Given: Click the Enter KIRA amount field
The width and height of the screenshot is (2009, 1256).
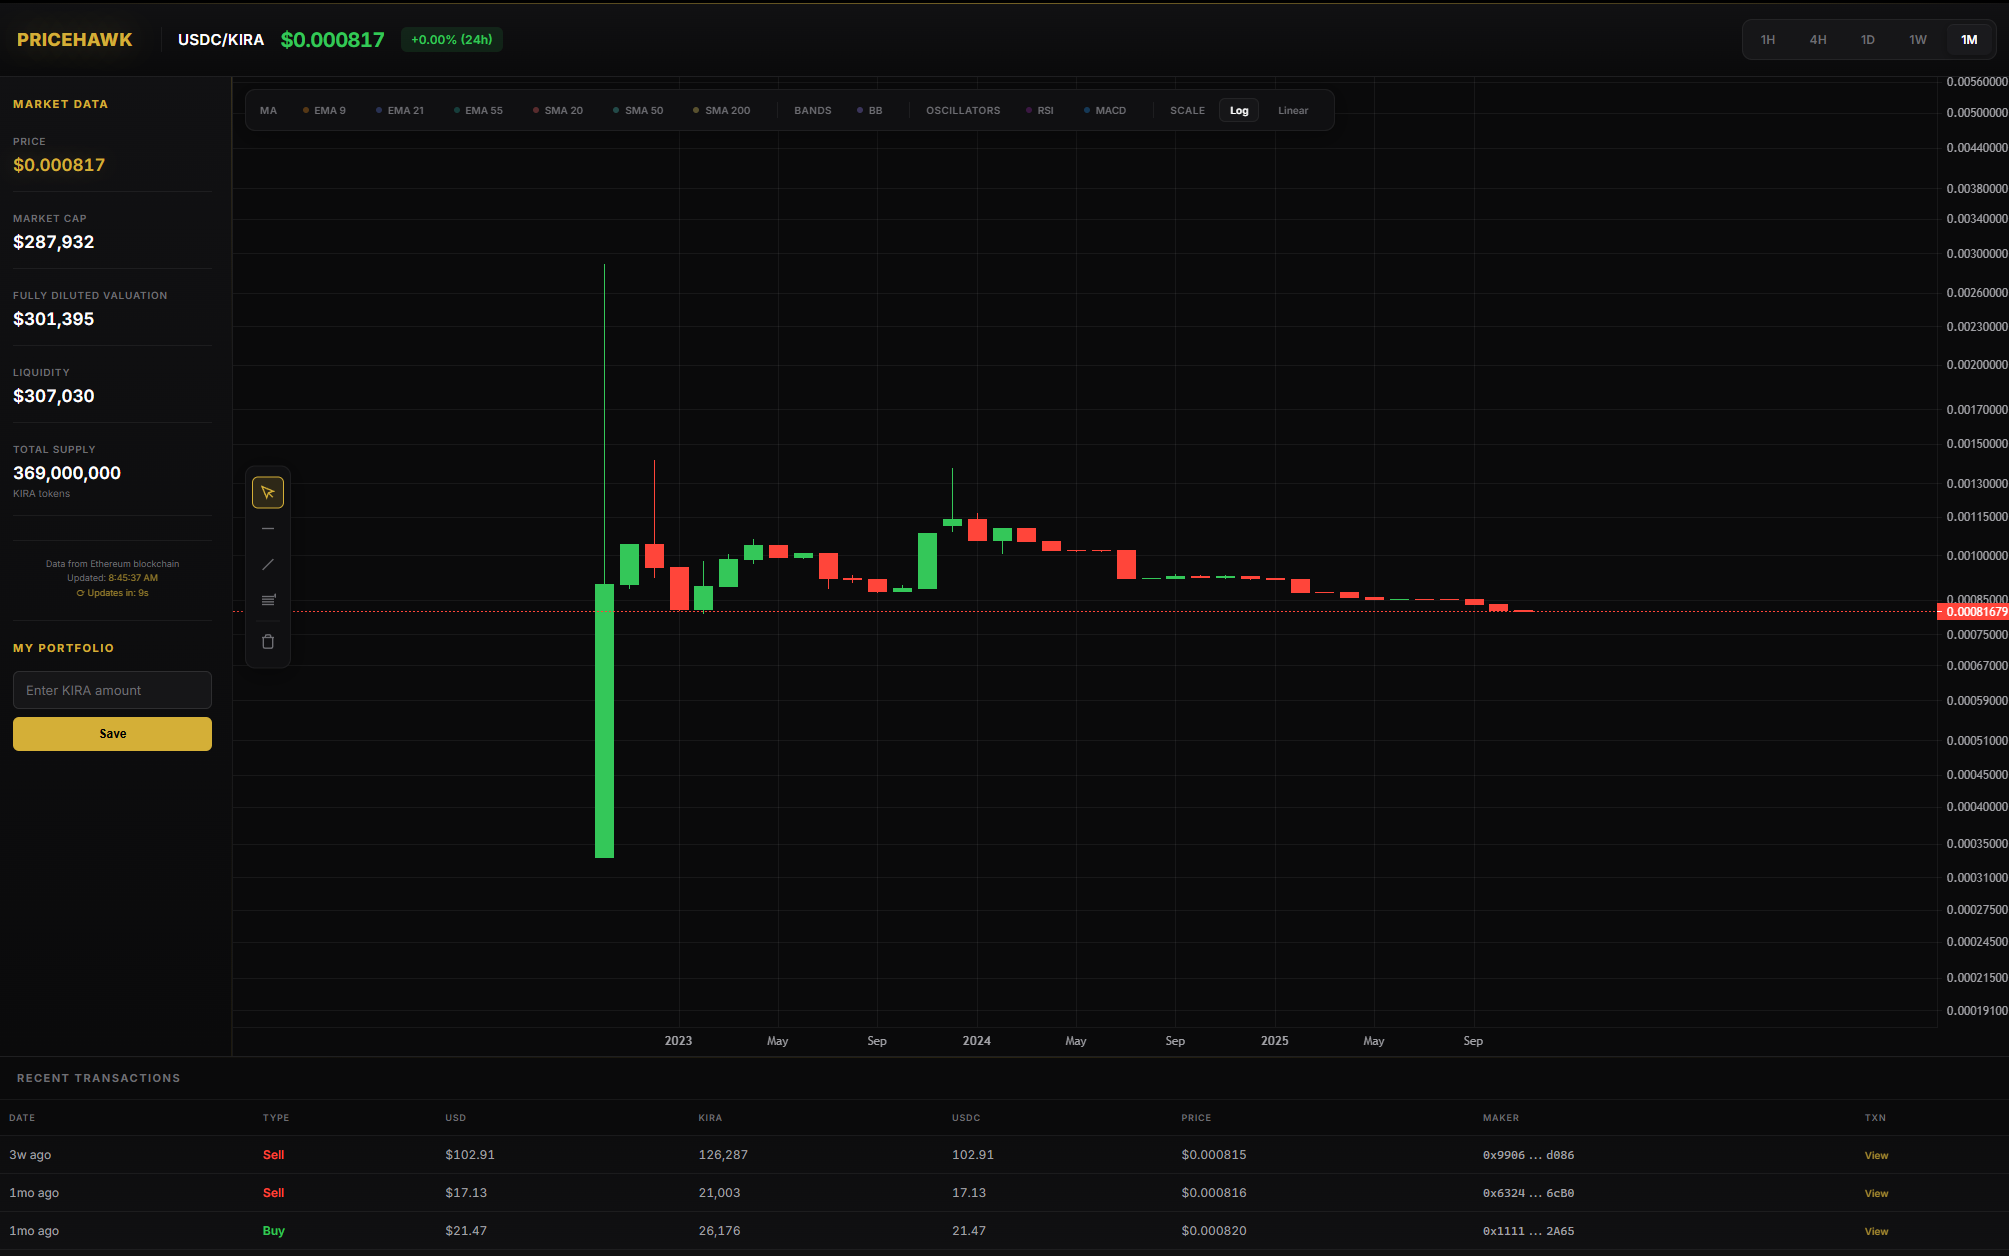Looking at the screenshot, I should tap(112, 690).
